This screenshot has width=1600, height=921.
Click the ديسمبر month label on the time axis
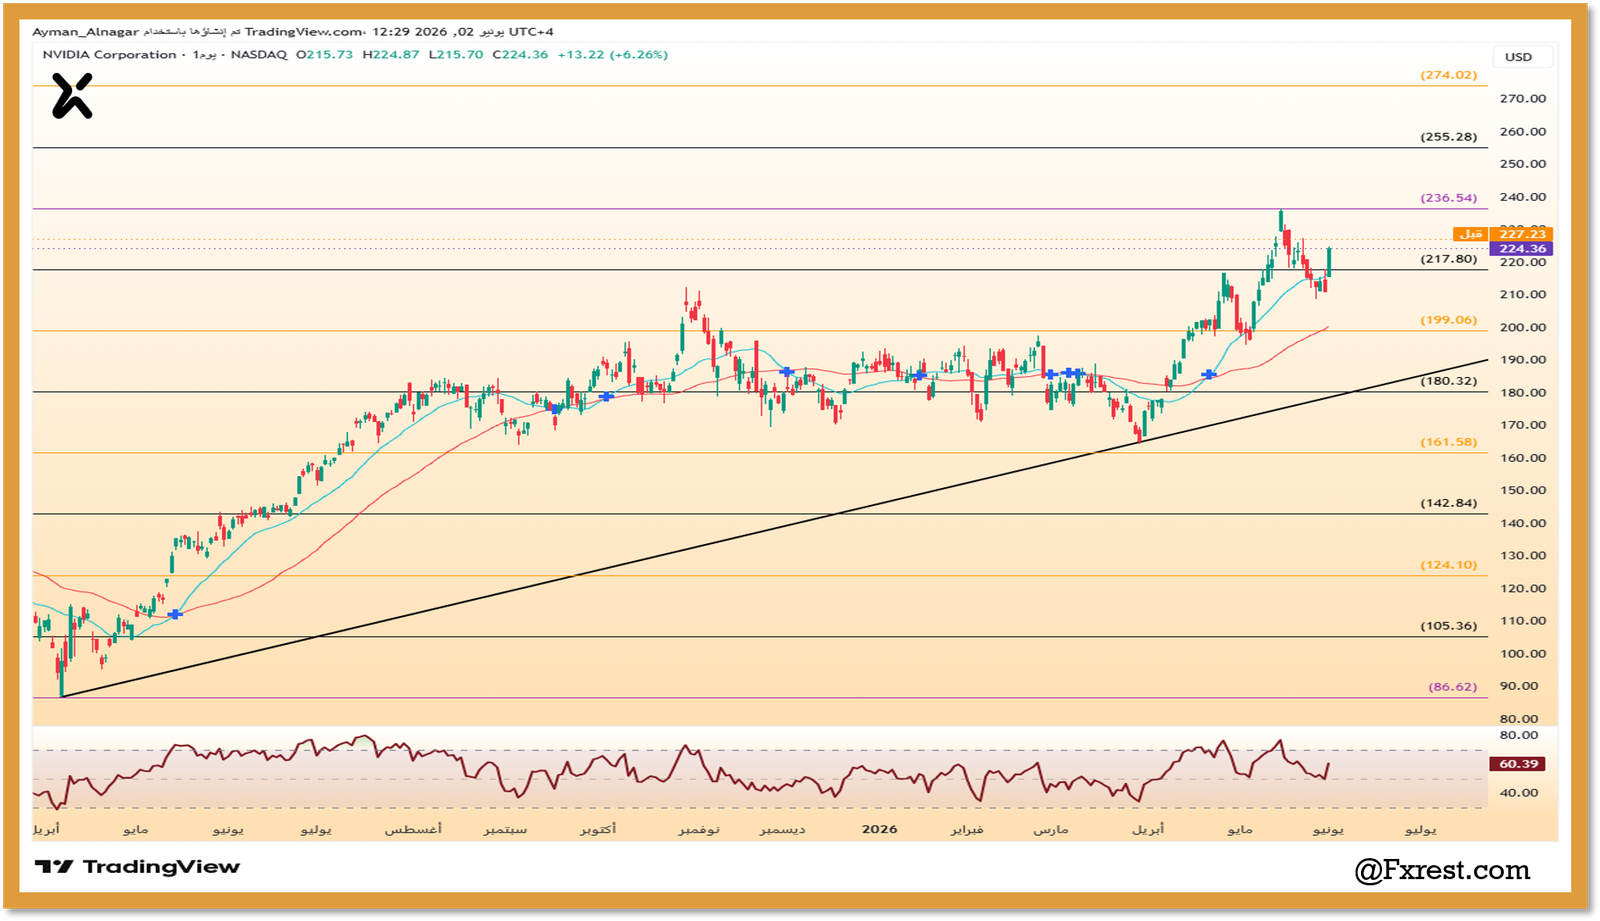tap(782, 830)
